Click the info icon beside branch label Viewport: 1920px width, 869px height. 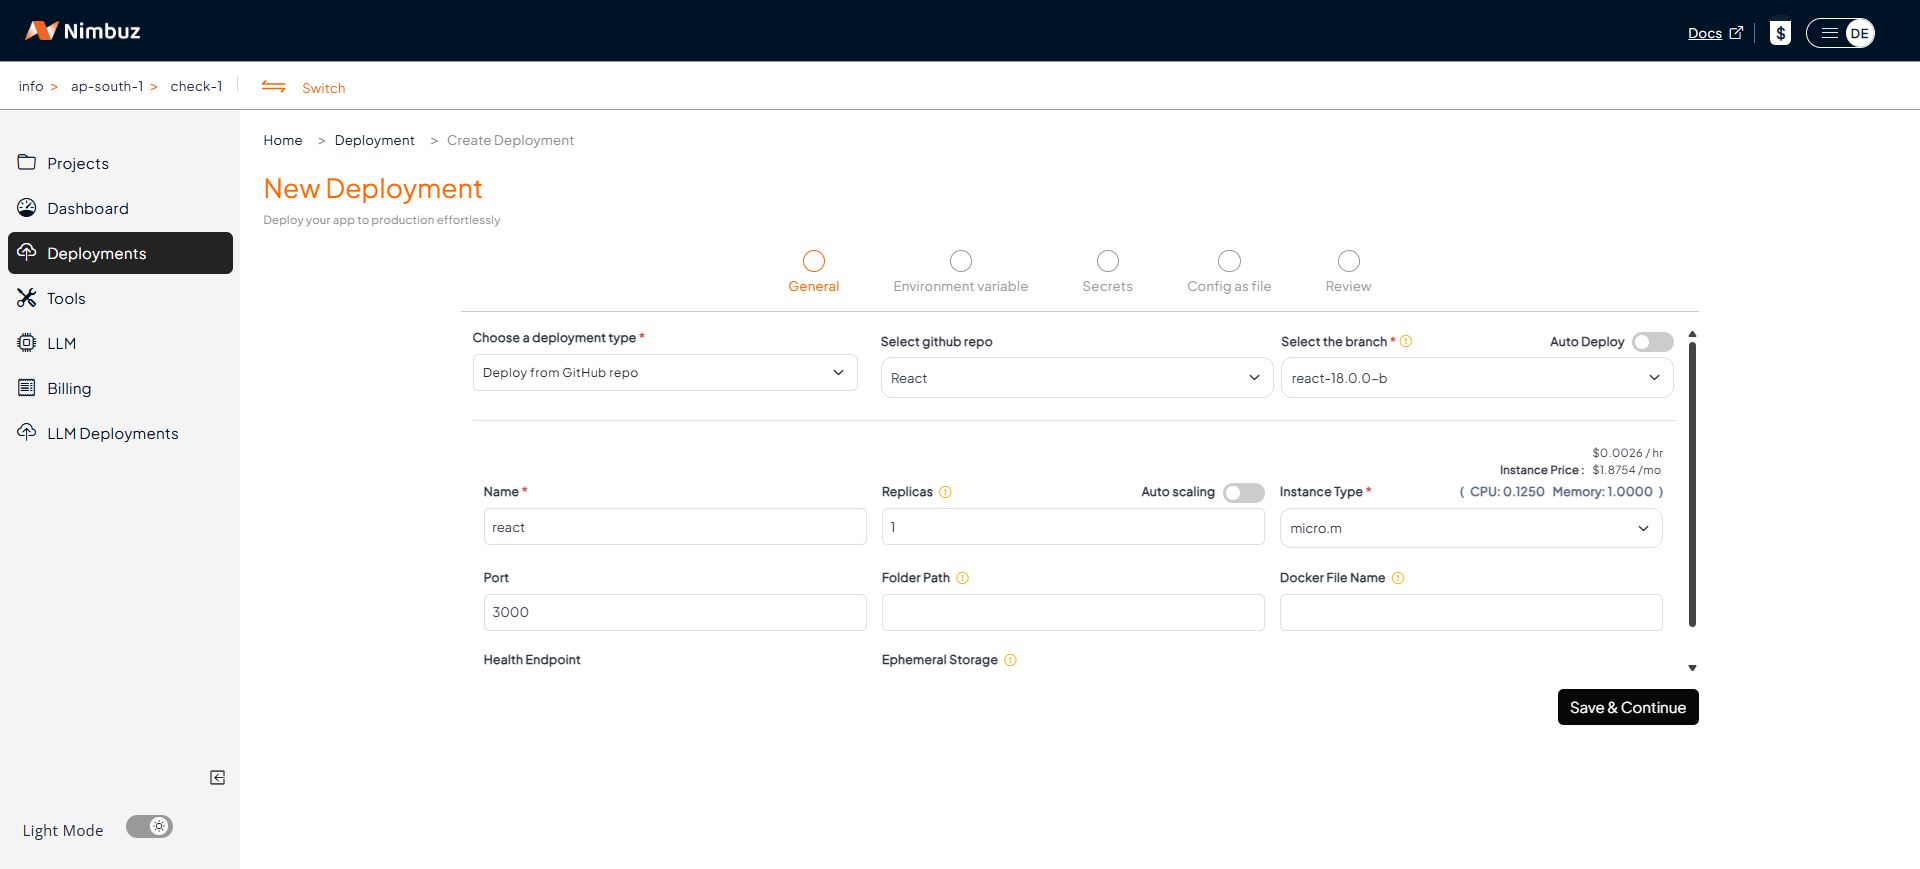click(1406, 342)
